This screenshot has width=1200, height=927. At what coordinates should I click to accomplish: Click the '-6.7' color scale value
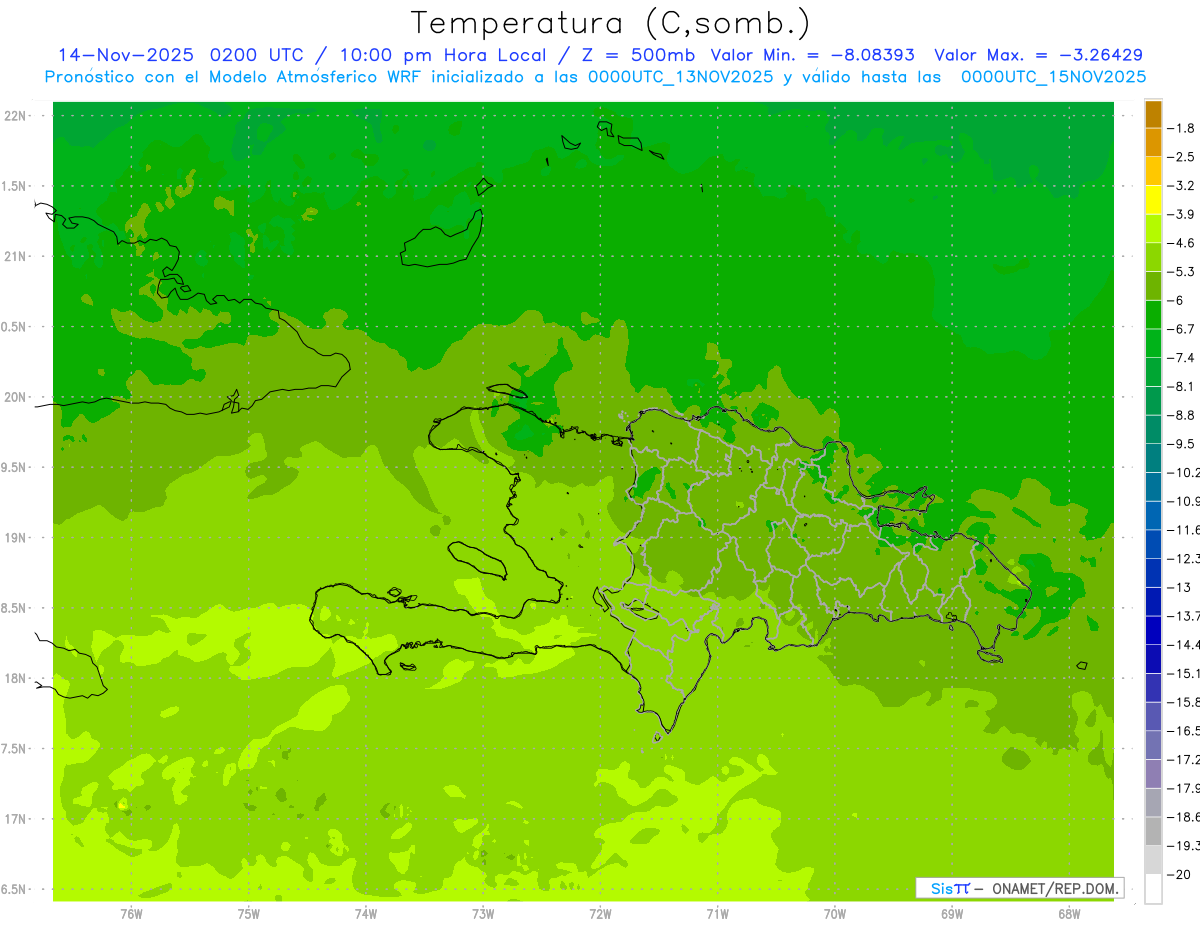click(1181, 329)
